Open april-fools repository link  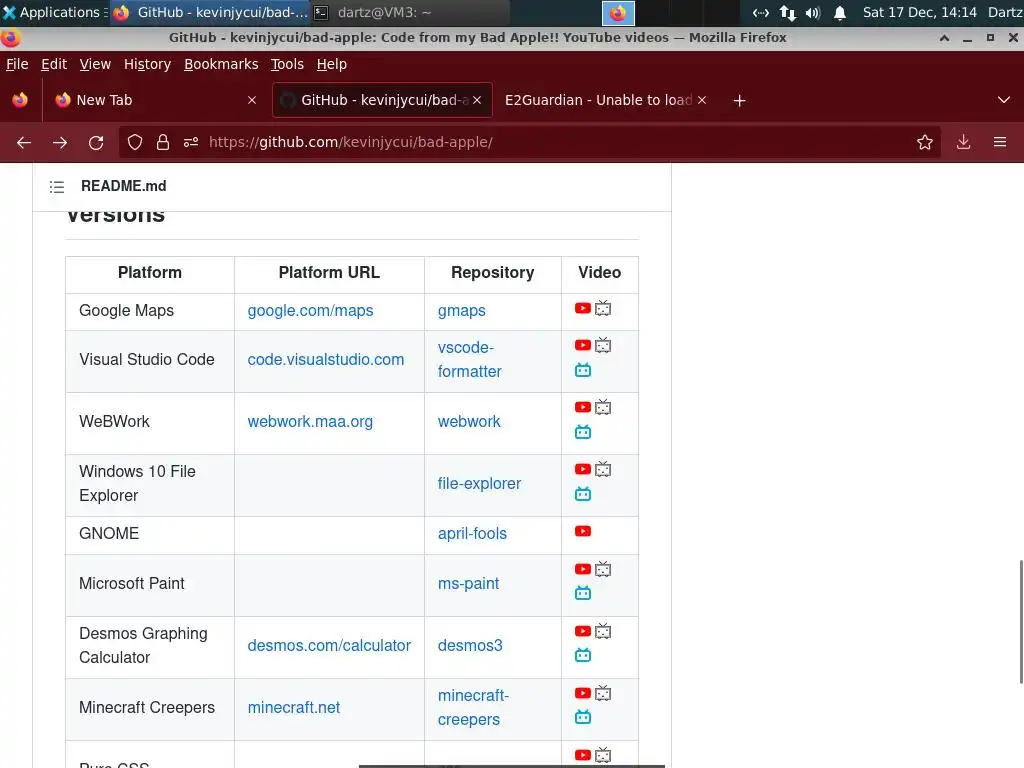click(472, 533)
